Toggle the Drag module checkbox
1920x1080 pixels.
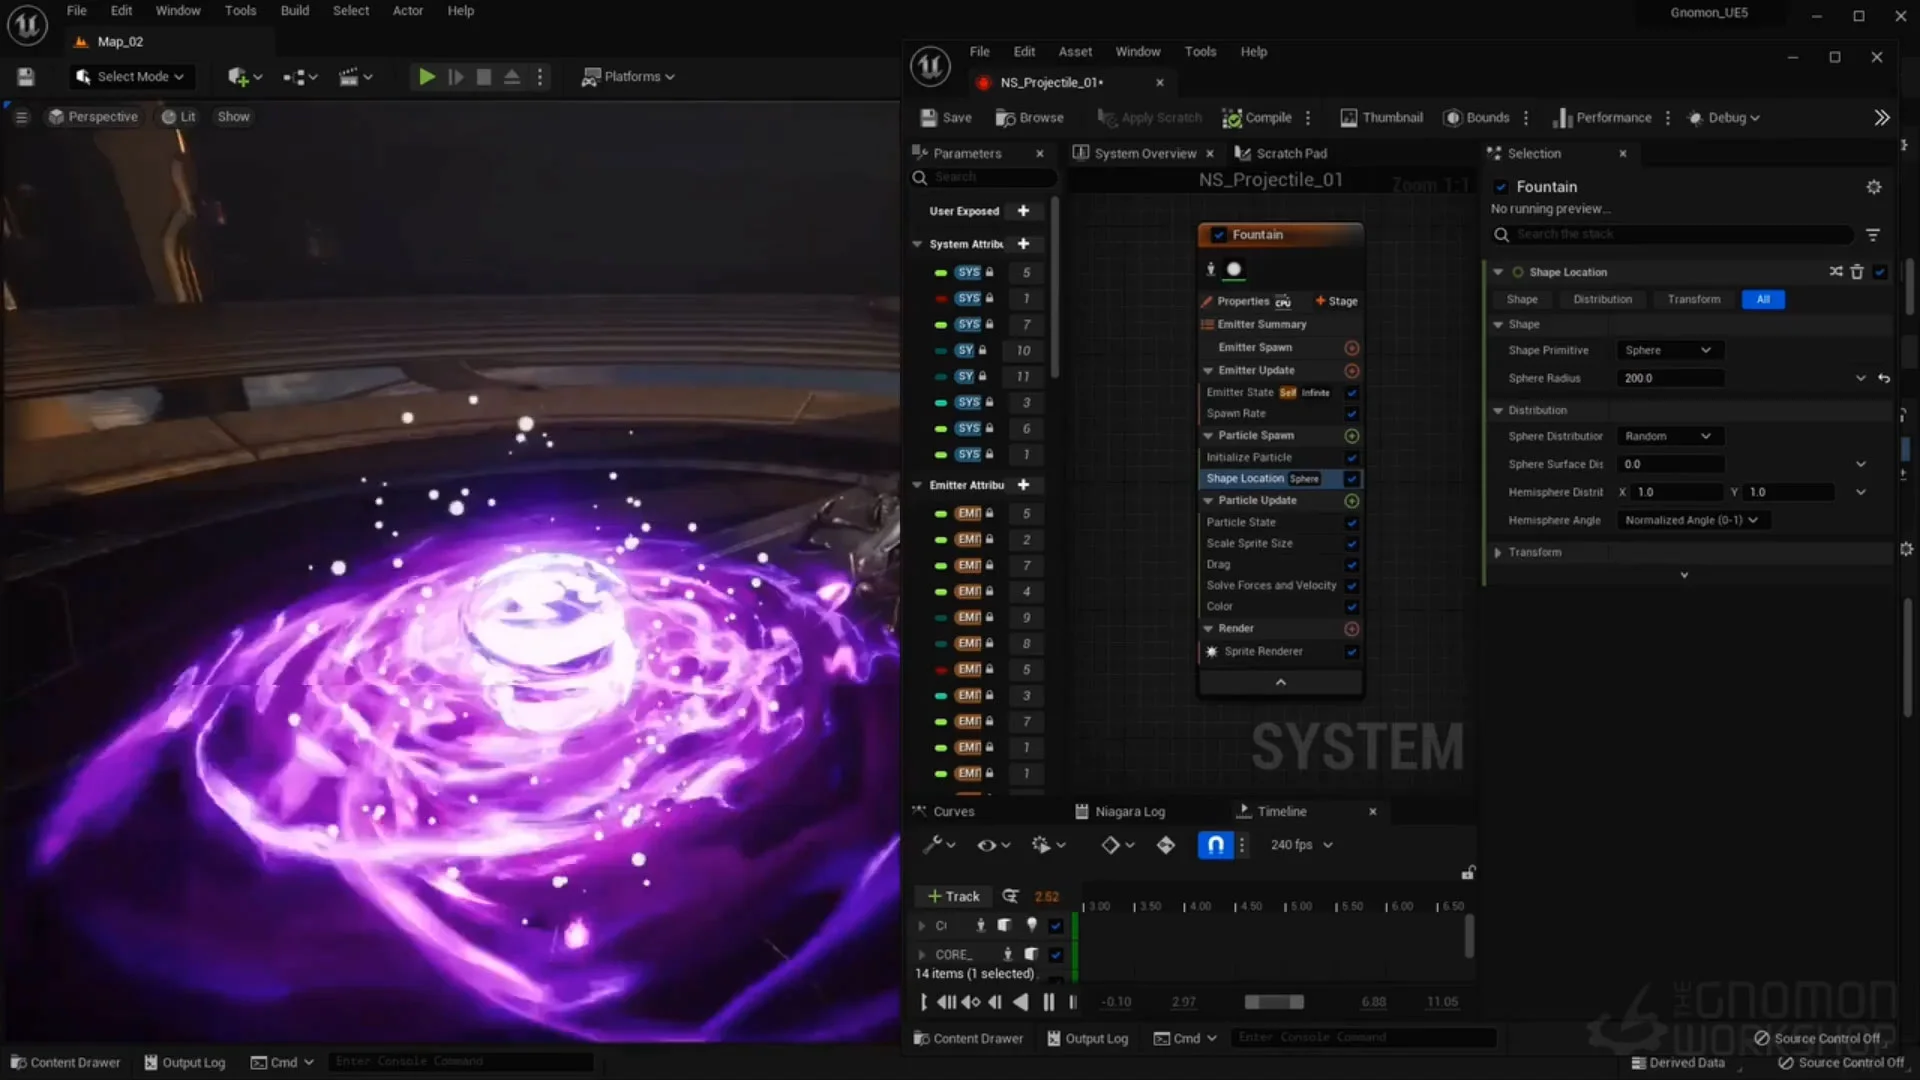(1352, 565)
